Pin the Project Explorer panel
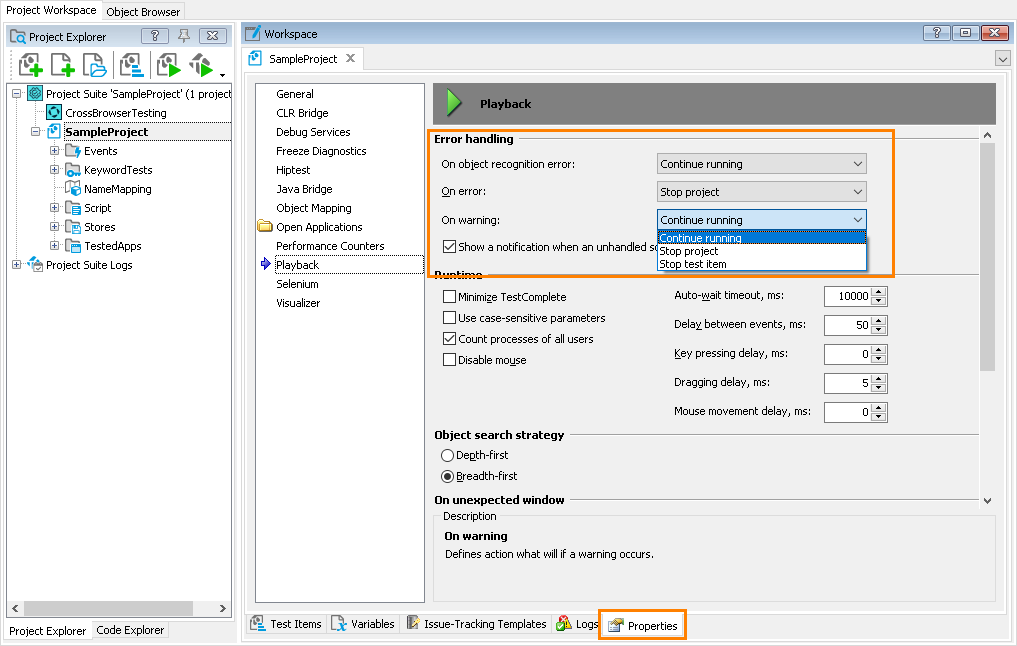Image resolution: width=1017 pixels, height=646 pixels. point(184,35)
